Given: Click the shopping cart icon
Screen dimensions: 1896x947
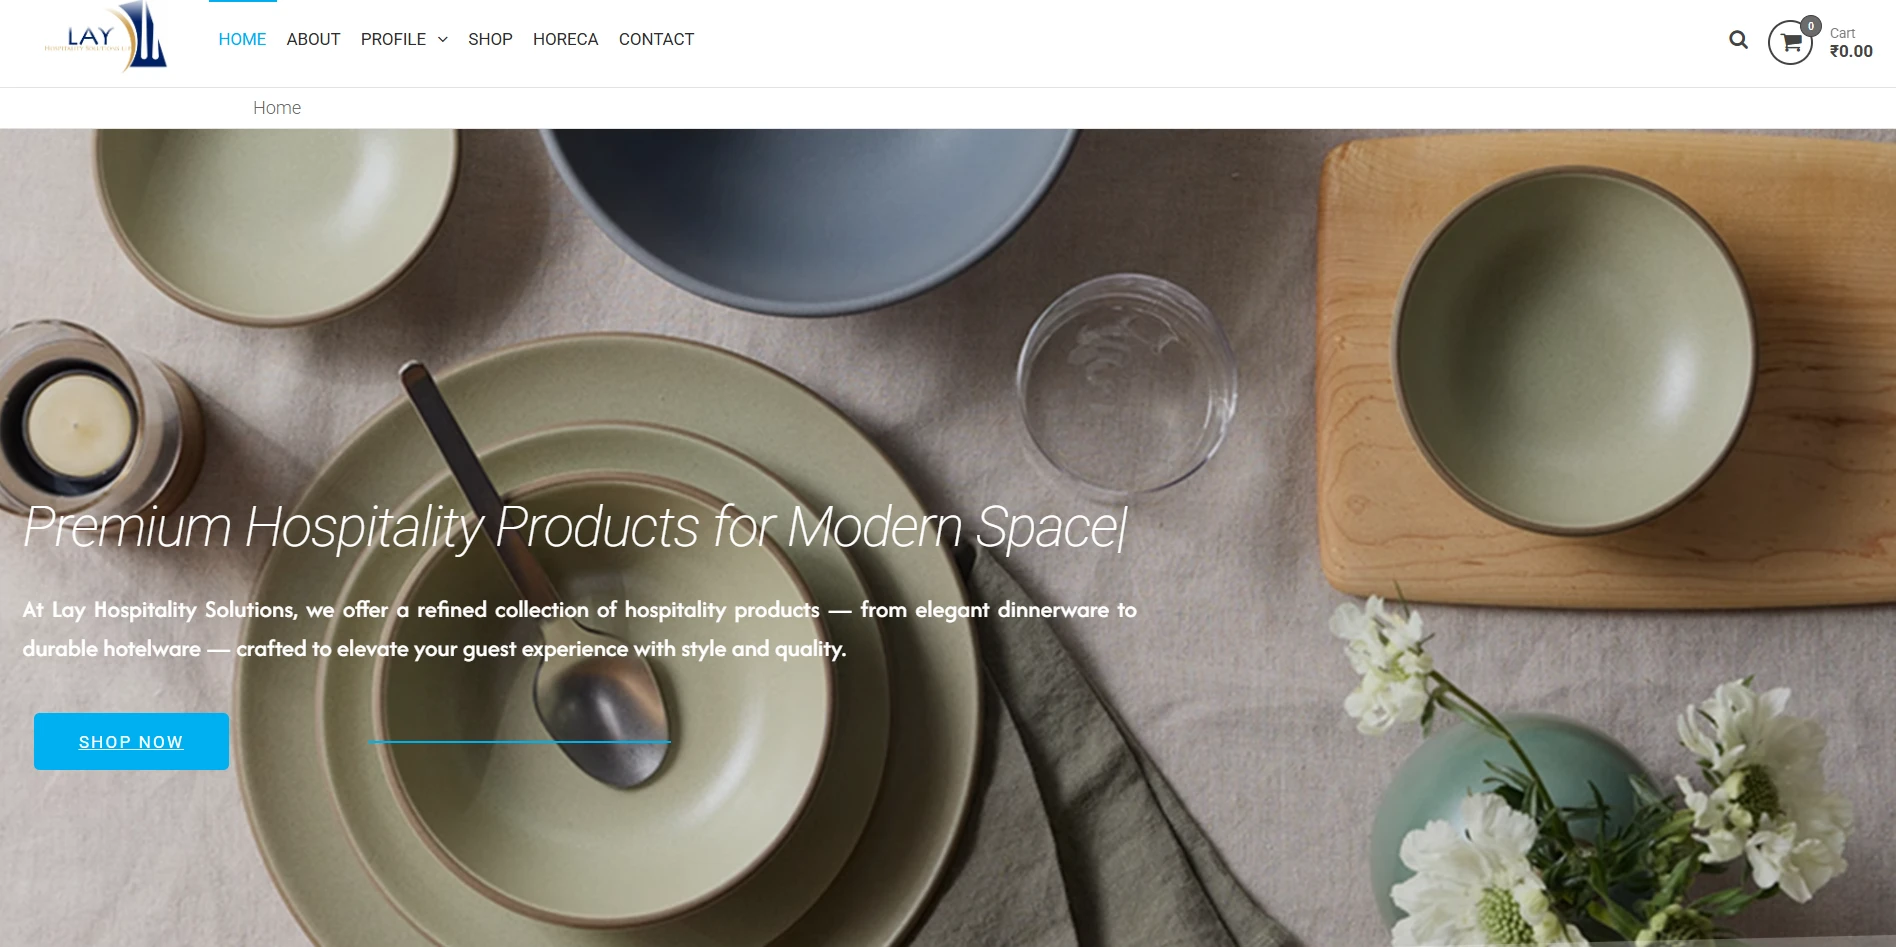Looking at the screenshot, I should (x=1789, y=42).
